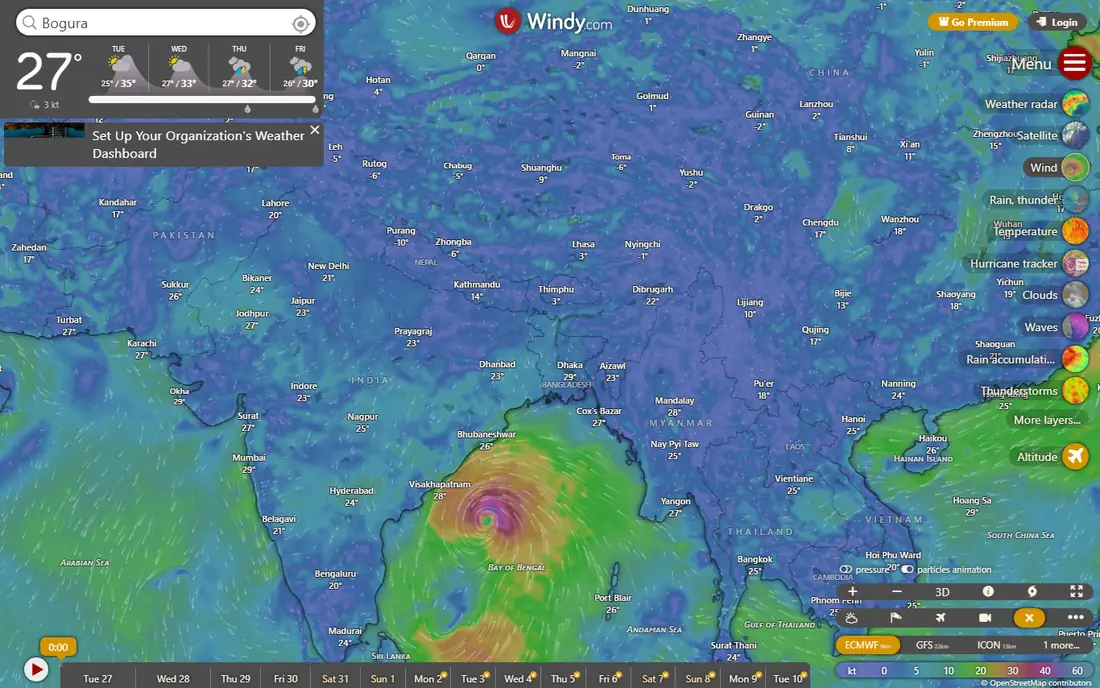1100x688 pixels.
Task: Click the Go Premium button
Action: click(973, 22)
